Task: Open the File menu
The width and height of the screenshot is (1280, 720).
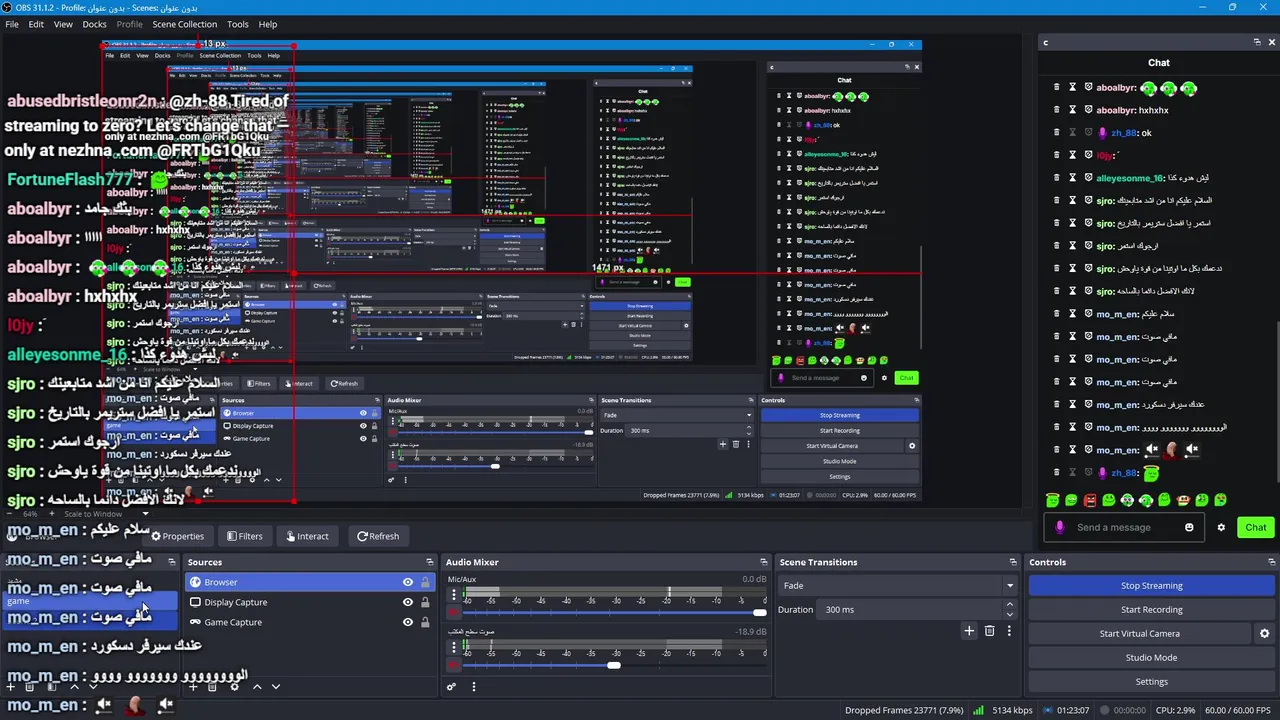Action: (12, 24)
